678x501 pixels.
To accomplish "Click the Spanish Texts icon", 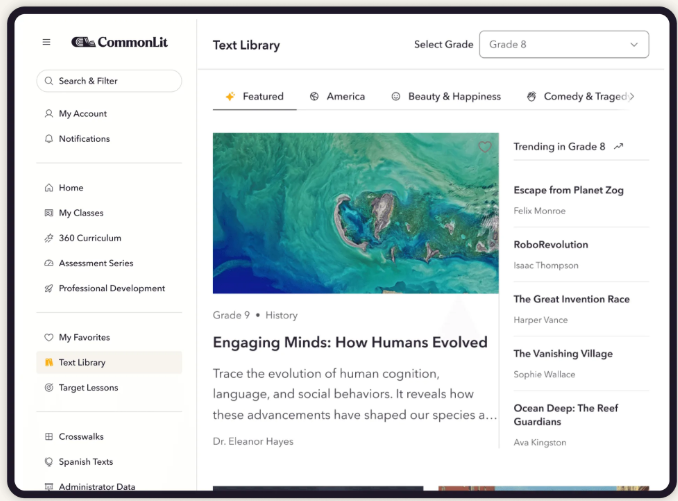I will [49, 462].
